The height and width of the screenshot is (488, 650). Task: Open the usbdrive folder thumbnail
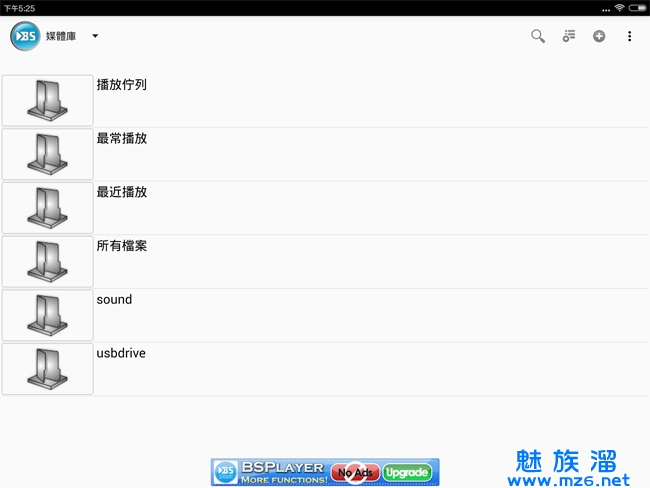coord(48,369)
